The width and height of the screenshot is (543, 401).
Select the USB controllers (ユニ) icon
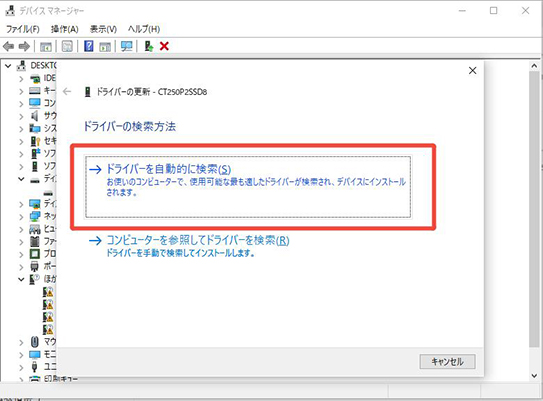point(35,367)
